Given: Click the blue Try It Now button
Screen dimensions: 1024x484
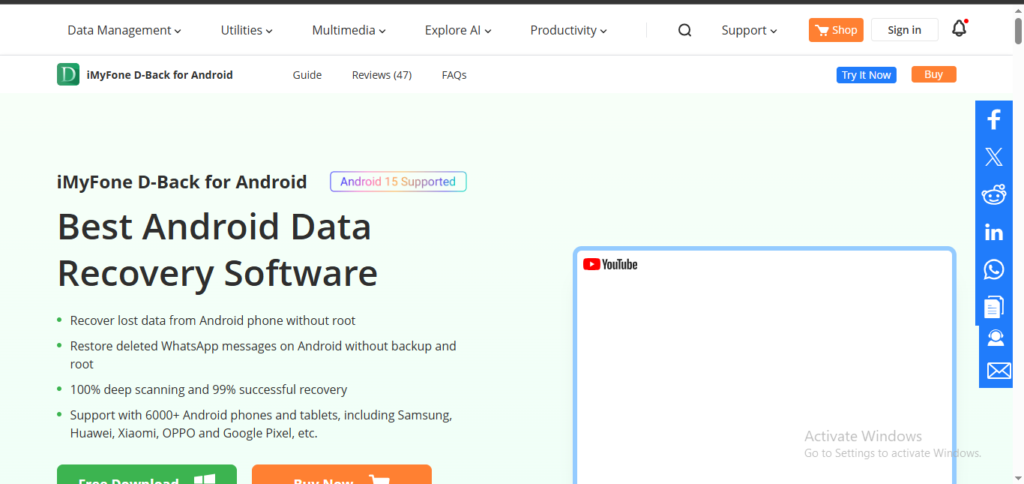Looking at the screenshot, I should click(866, 75).
